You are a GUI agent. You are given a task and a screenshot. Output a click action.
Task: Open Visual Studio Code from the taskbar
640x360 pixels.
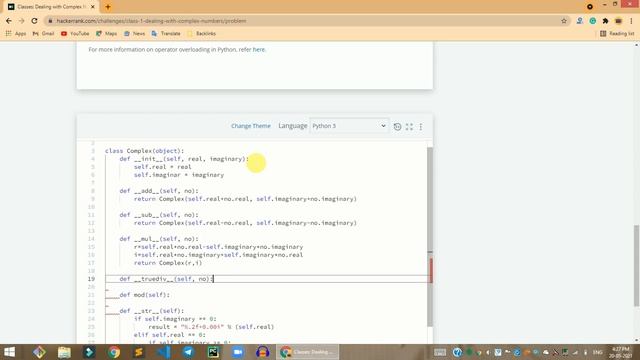coord(164,352)
